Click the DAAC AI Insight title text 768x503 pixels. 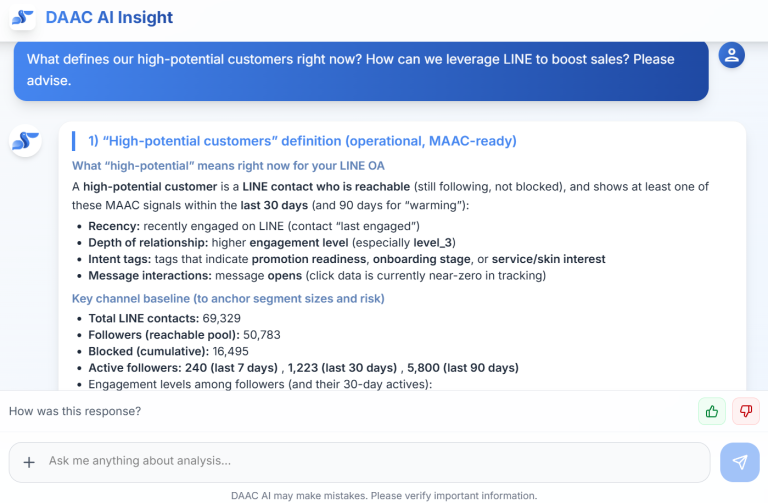point(109,17)
